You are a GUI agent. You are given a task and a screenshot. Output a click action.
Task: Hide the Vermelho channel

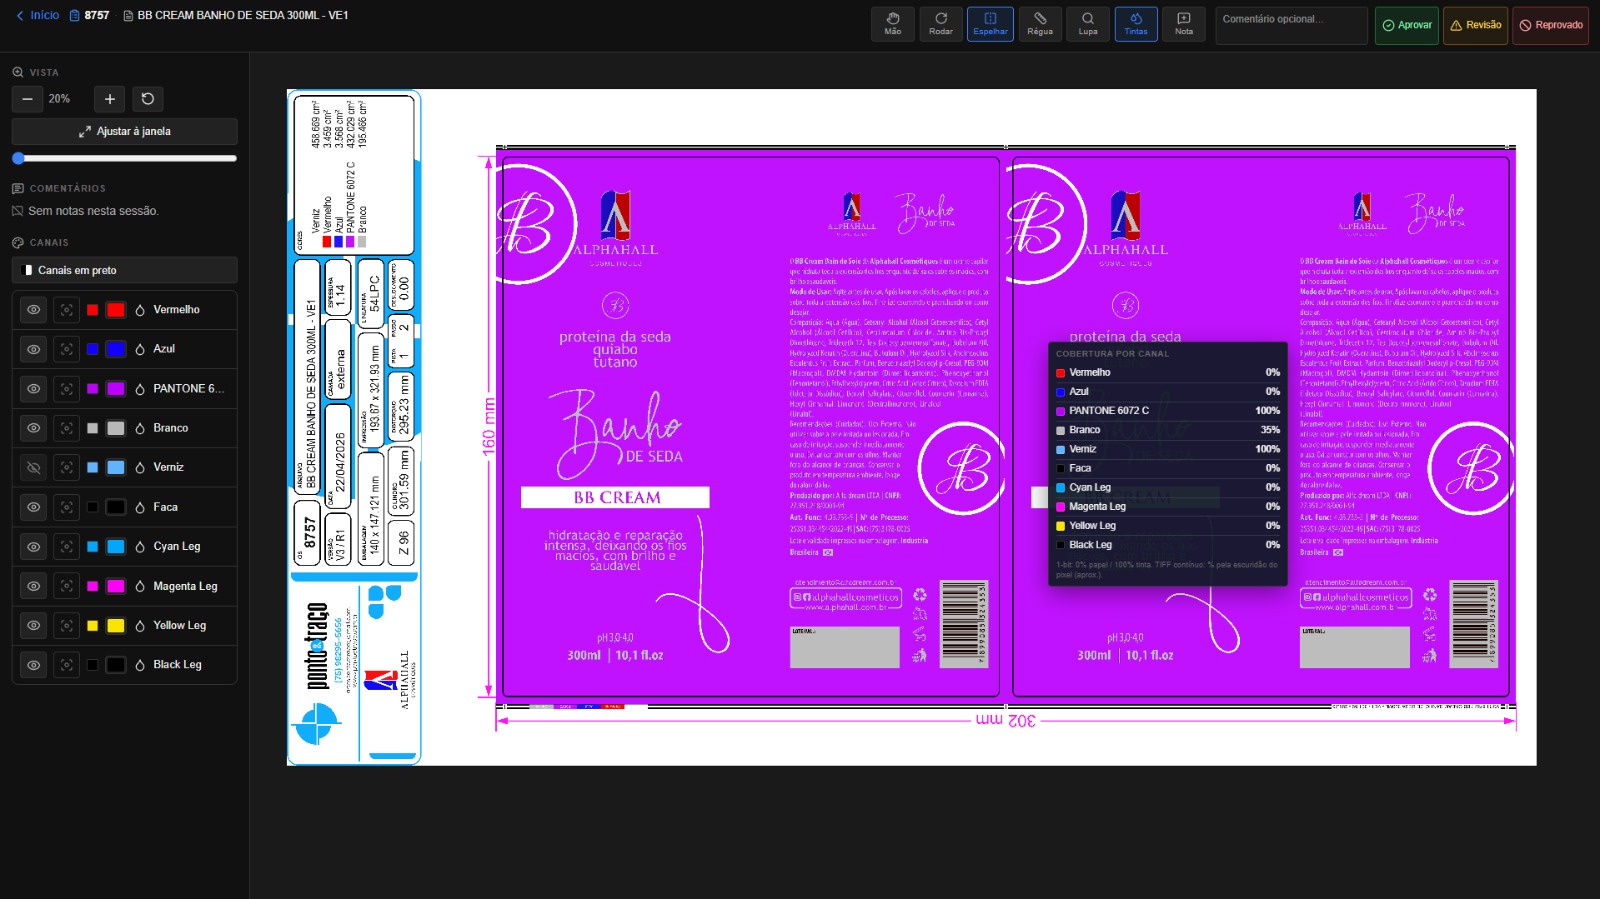[34, 310]
